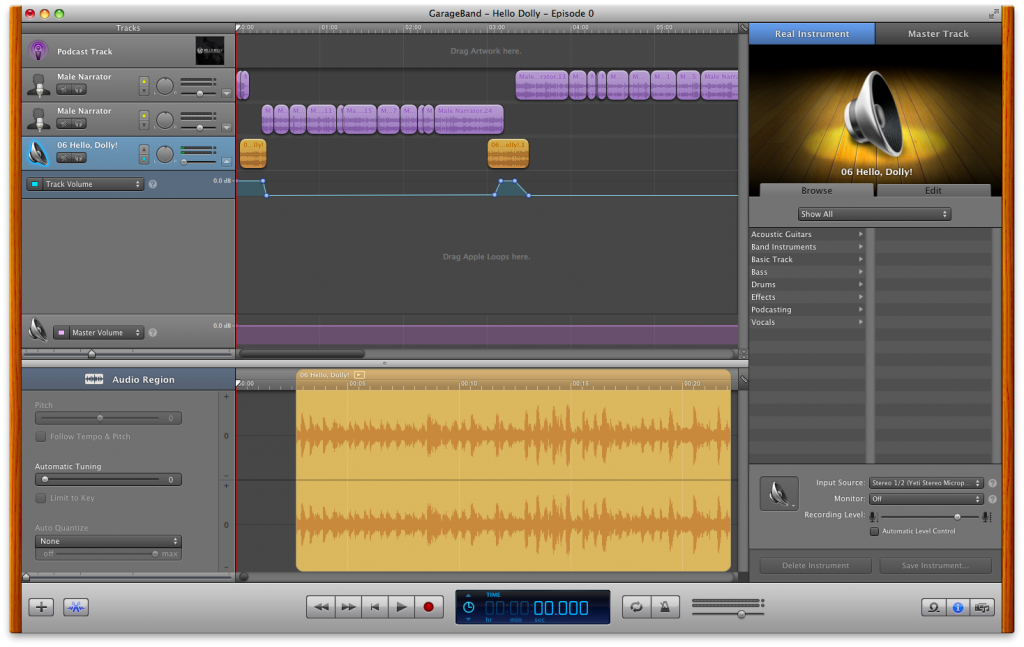Enable the Follow Tempo & Pitch checkbox
1024x647 pixels.
tap(40, 436)
